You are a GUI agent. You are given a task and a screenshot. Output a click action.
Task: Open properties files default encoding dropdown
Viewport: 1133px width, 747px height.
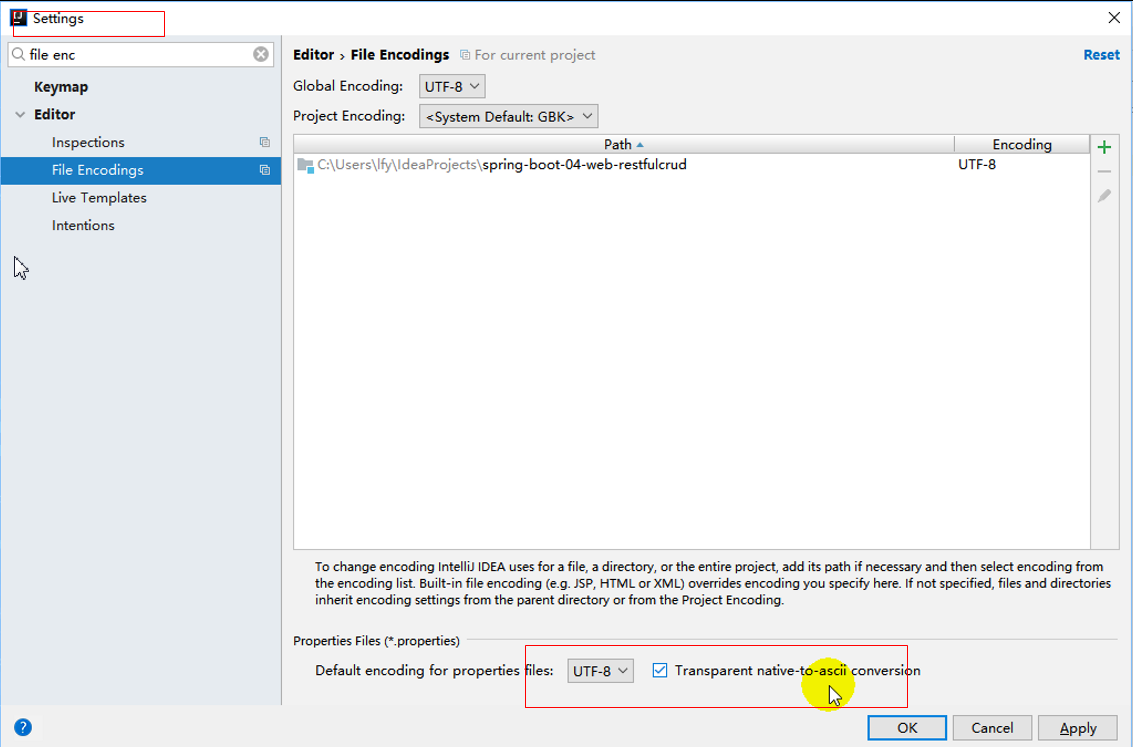tap(600, 670)
